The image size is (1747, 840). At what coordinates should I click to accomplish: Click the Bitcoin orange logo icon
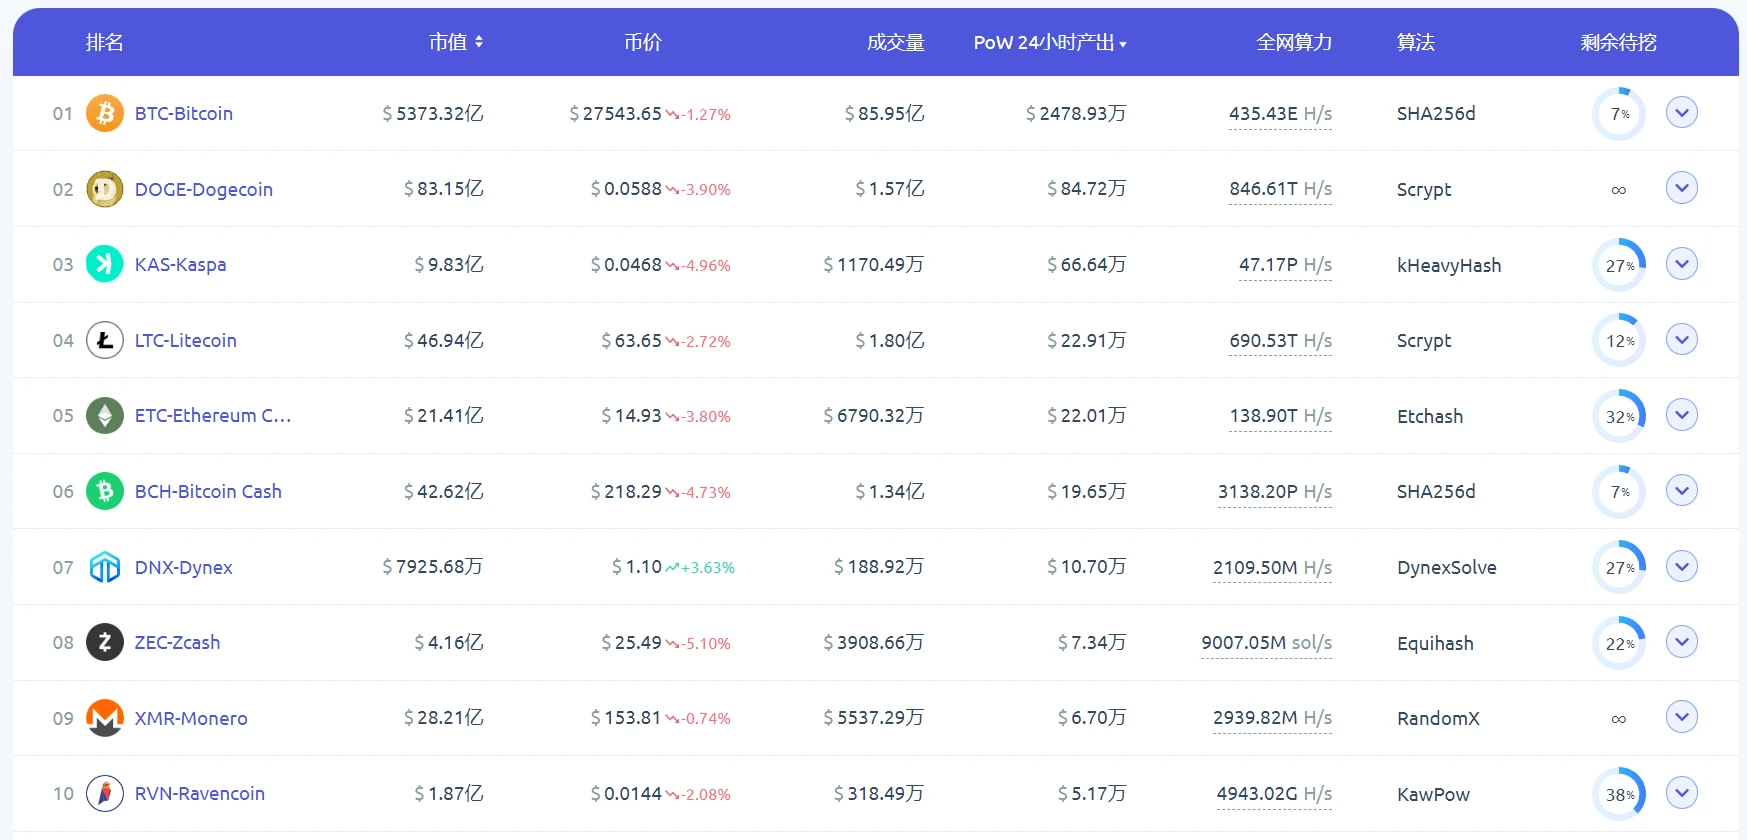(105, 113)
